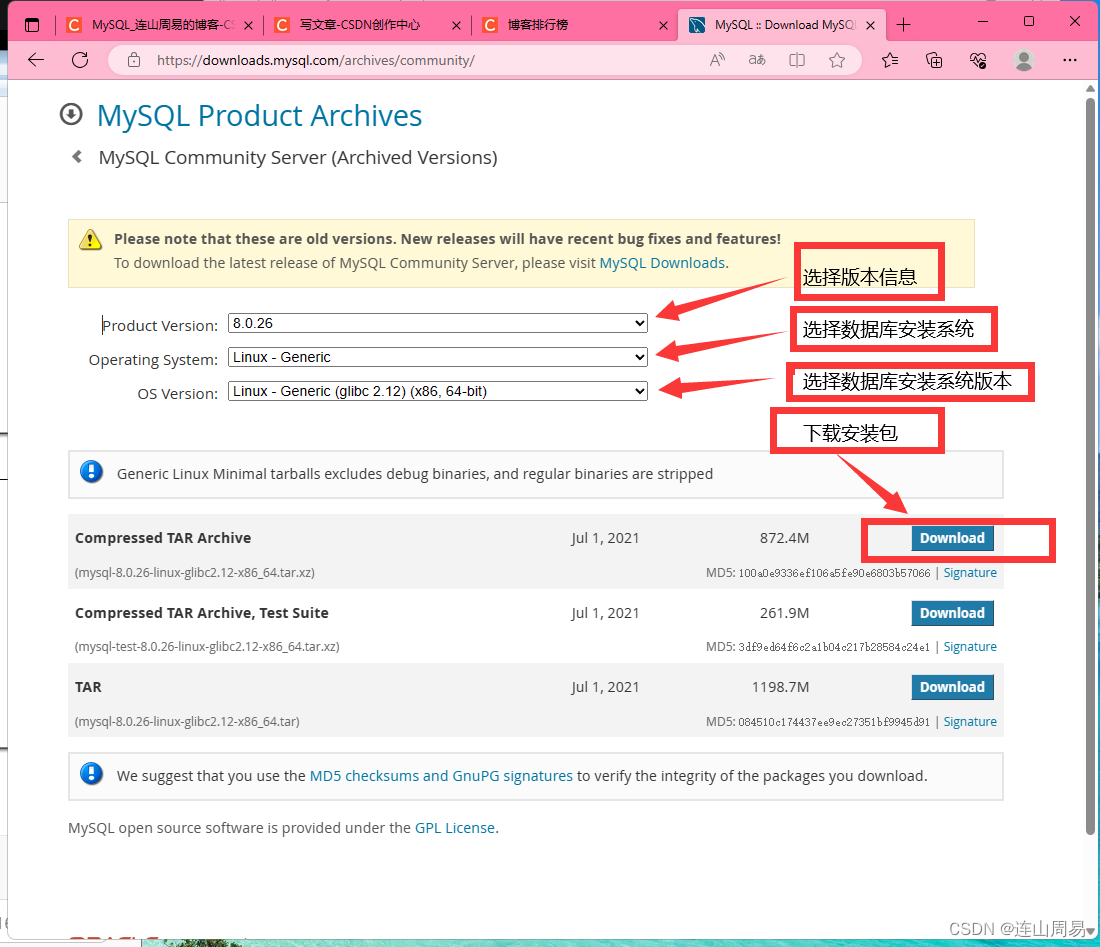The height and width of the screenshot is (947, 1100).
Task: Select the MySQL :: Download MySQL tab
Action: point(784,25)
